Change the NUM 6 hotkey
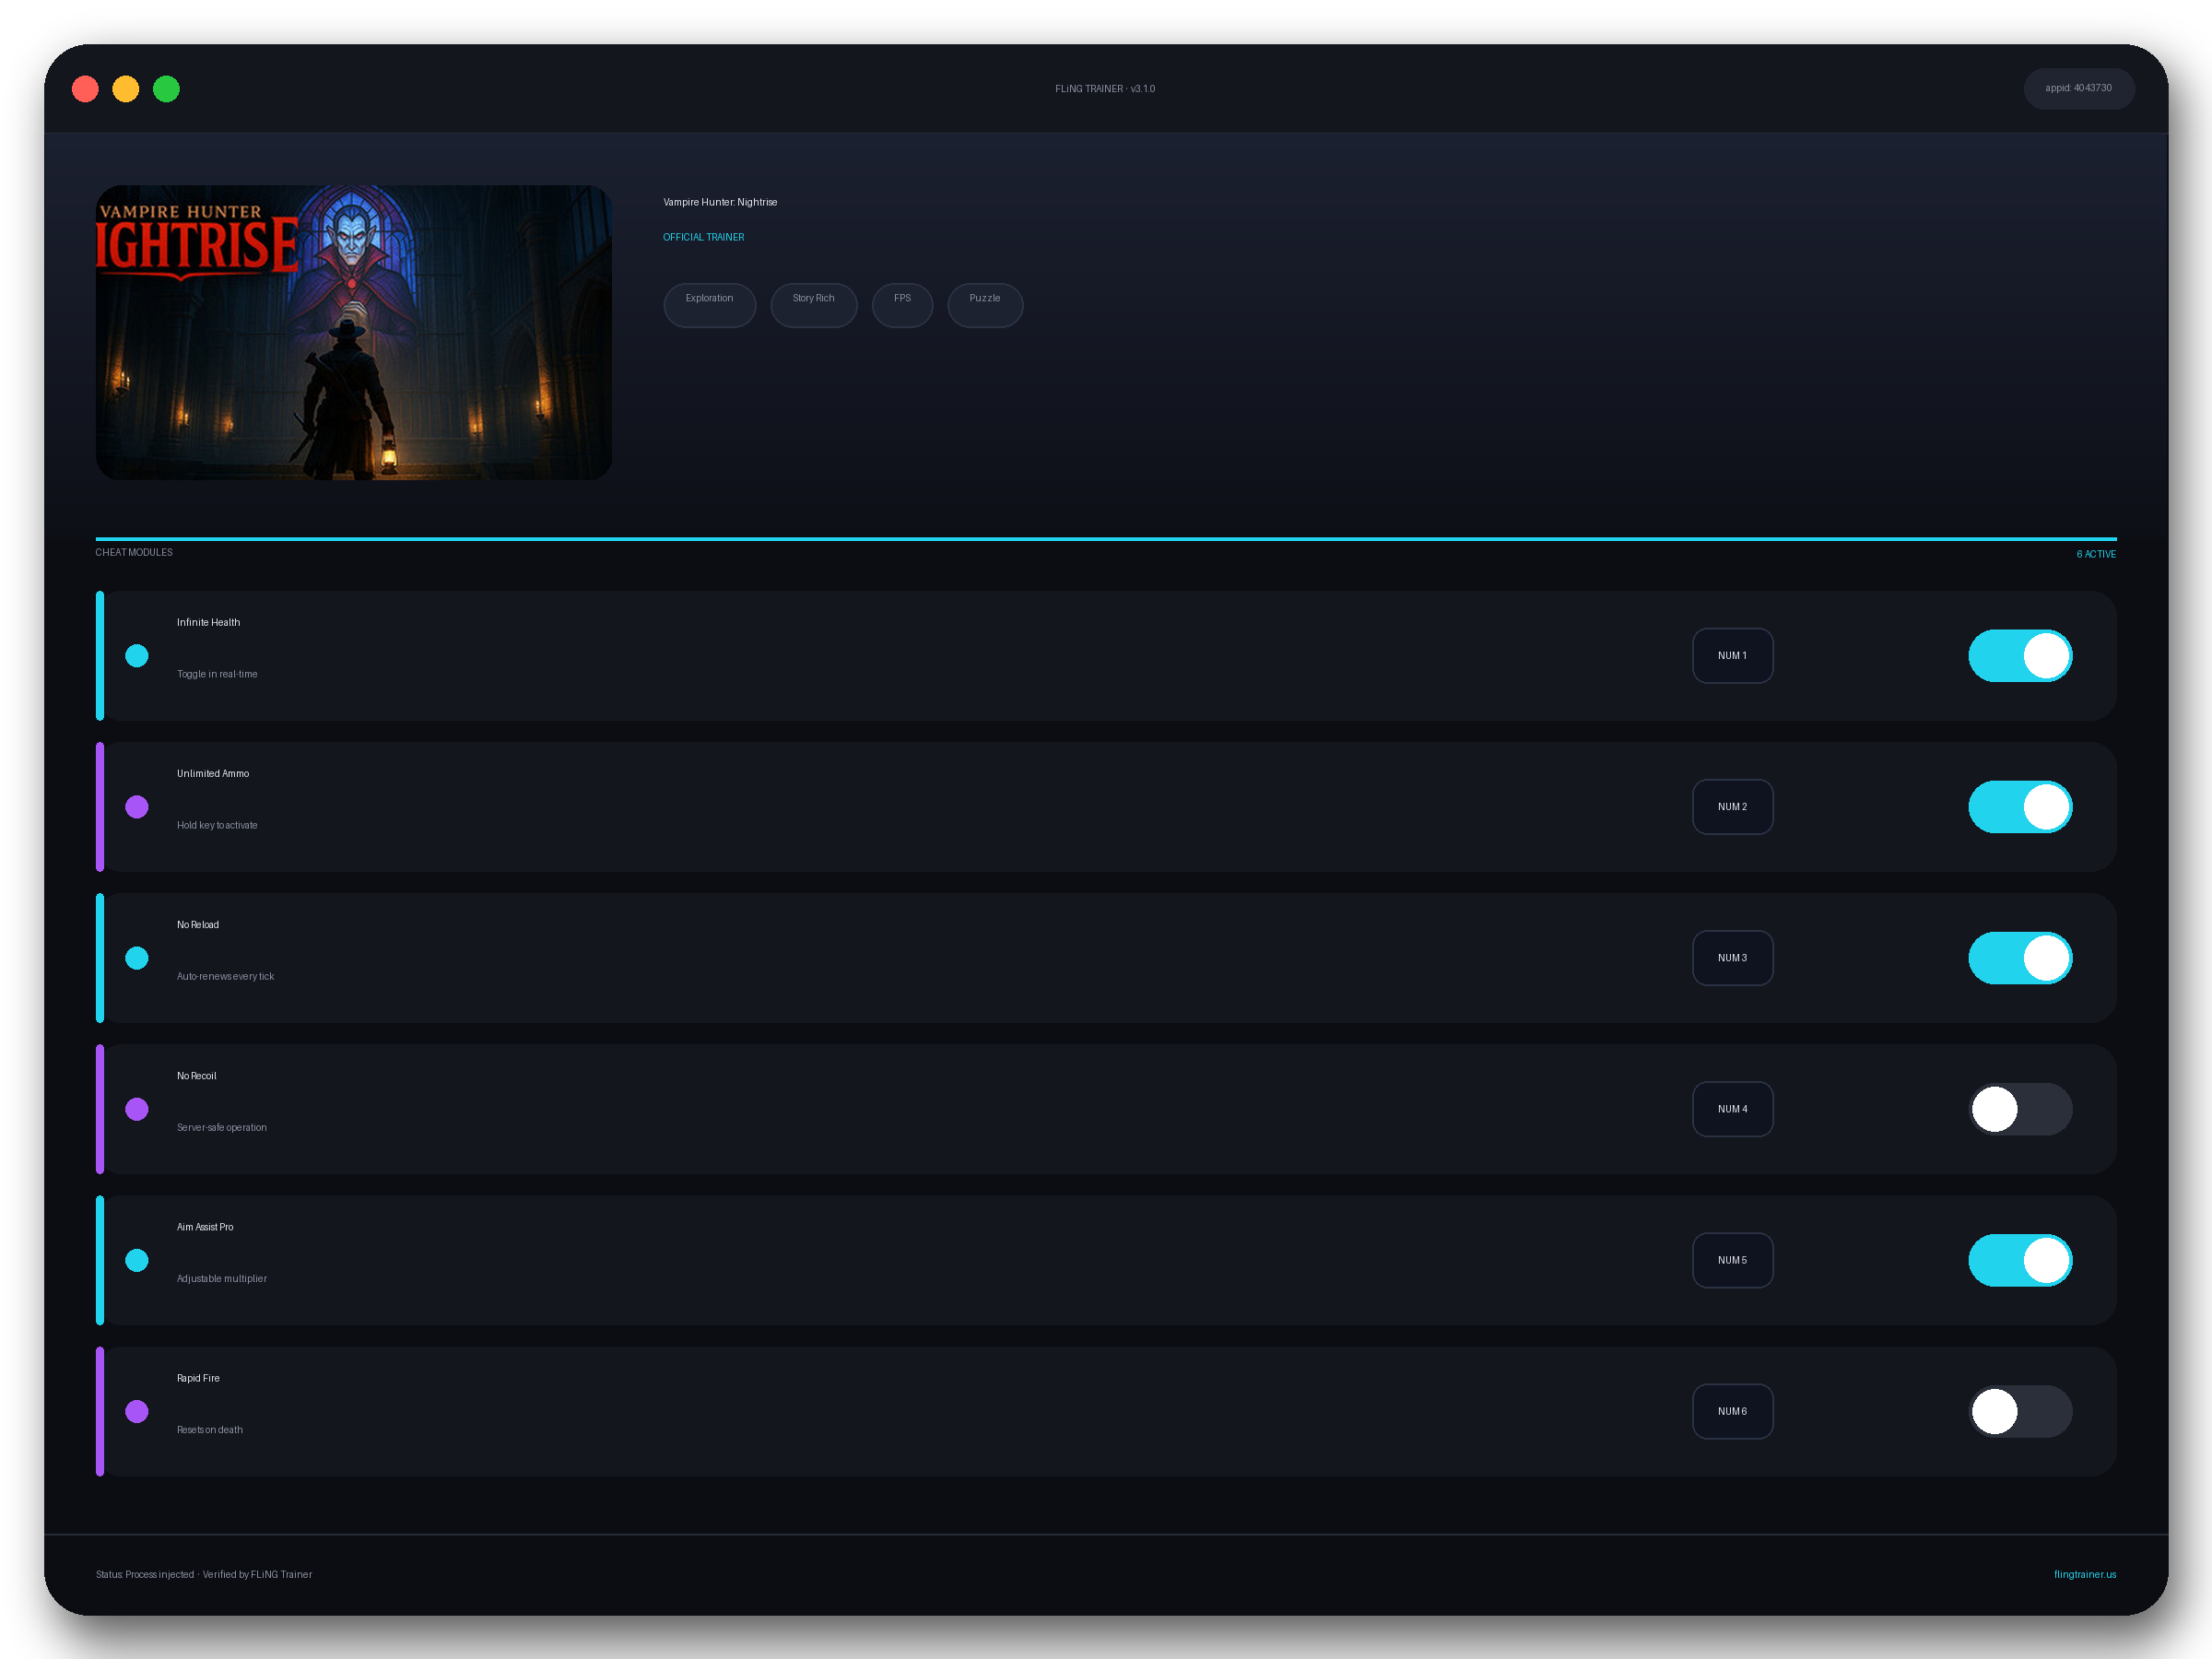The image size is (2212, 1659). point(1732,1411)
